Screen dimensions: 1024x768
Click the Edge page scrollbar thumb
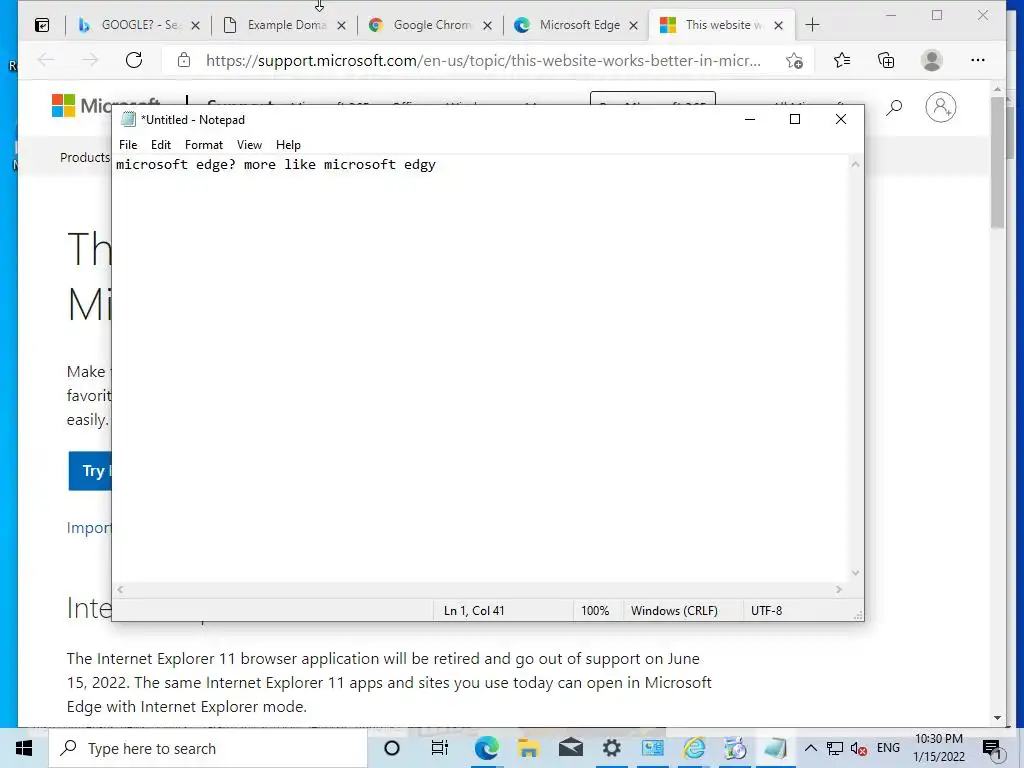pyautogui.click(x=997, y=162)
